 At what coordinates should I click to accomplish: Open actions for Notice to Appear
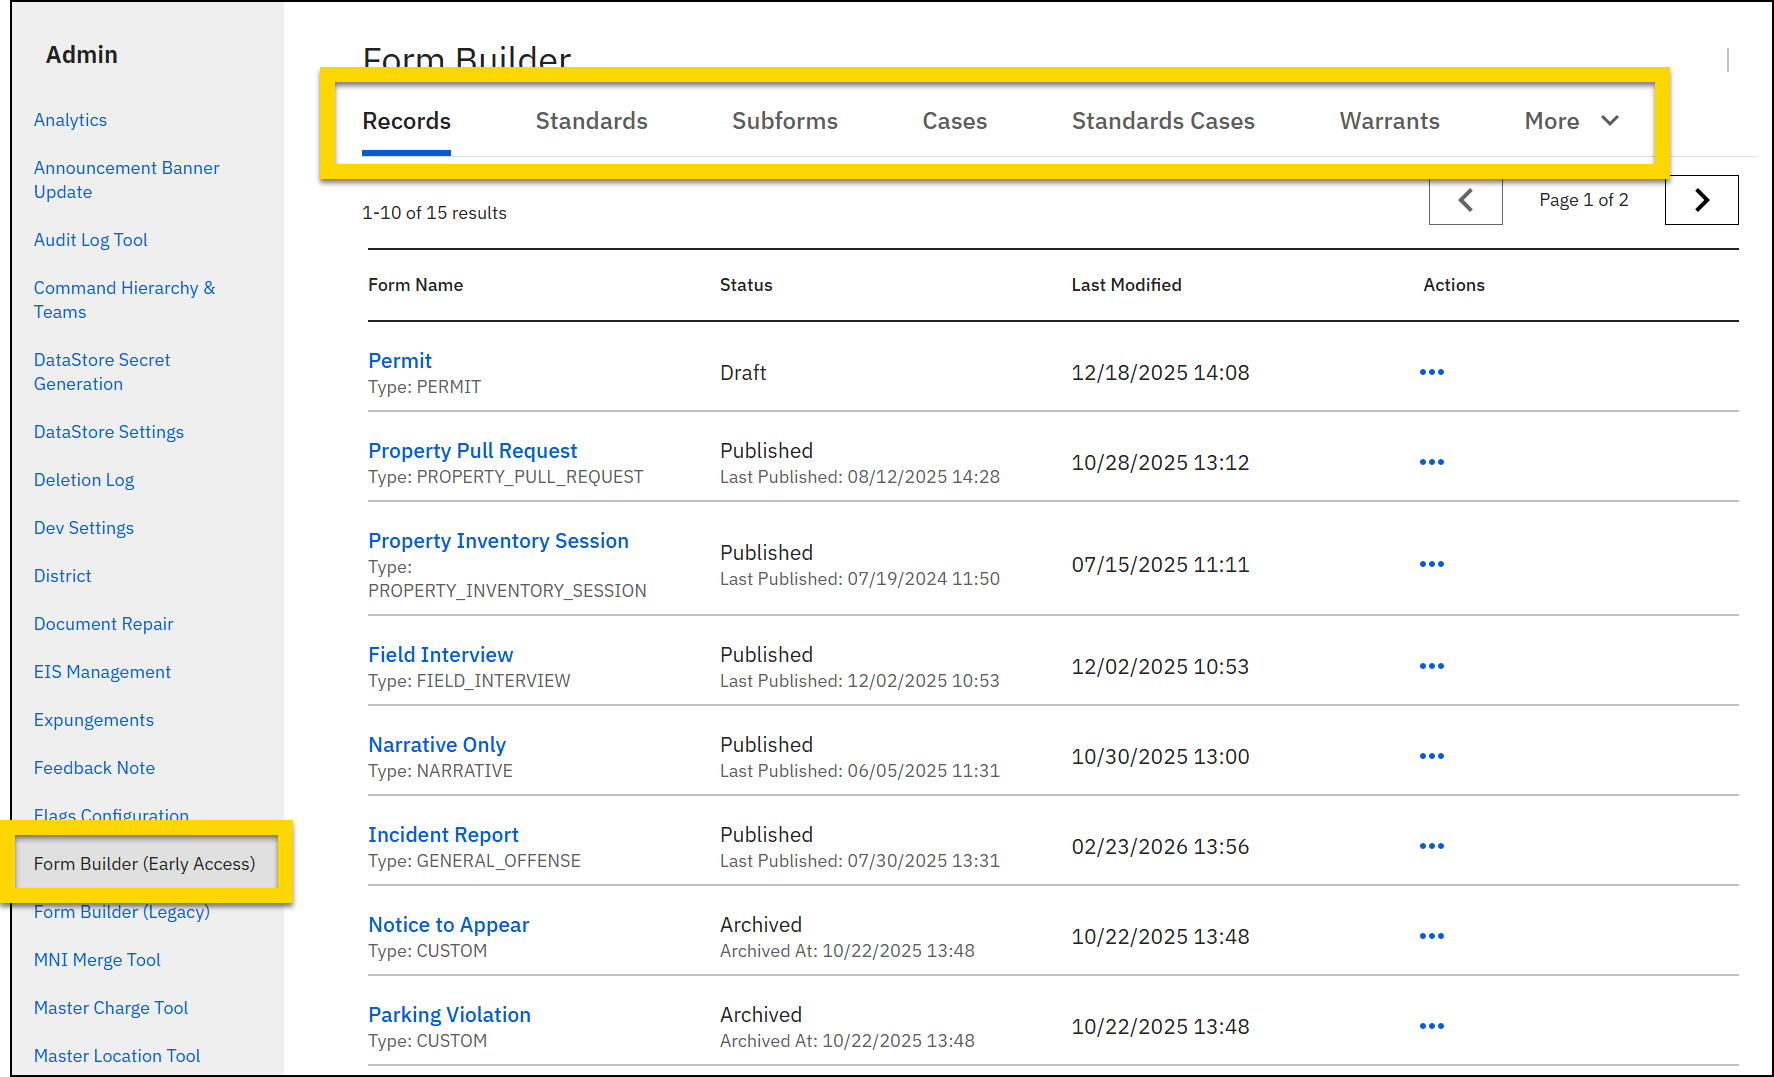(1431, 936)
